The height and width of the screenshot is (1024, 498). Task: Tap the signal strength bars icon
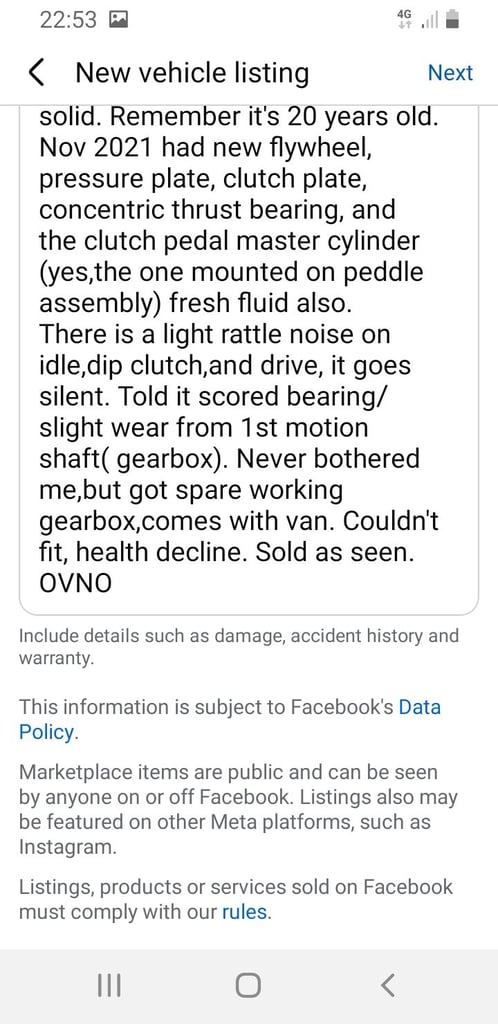(430, 20)
